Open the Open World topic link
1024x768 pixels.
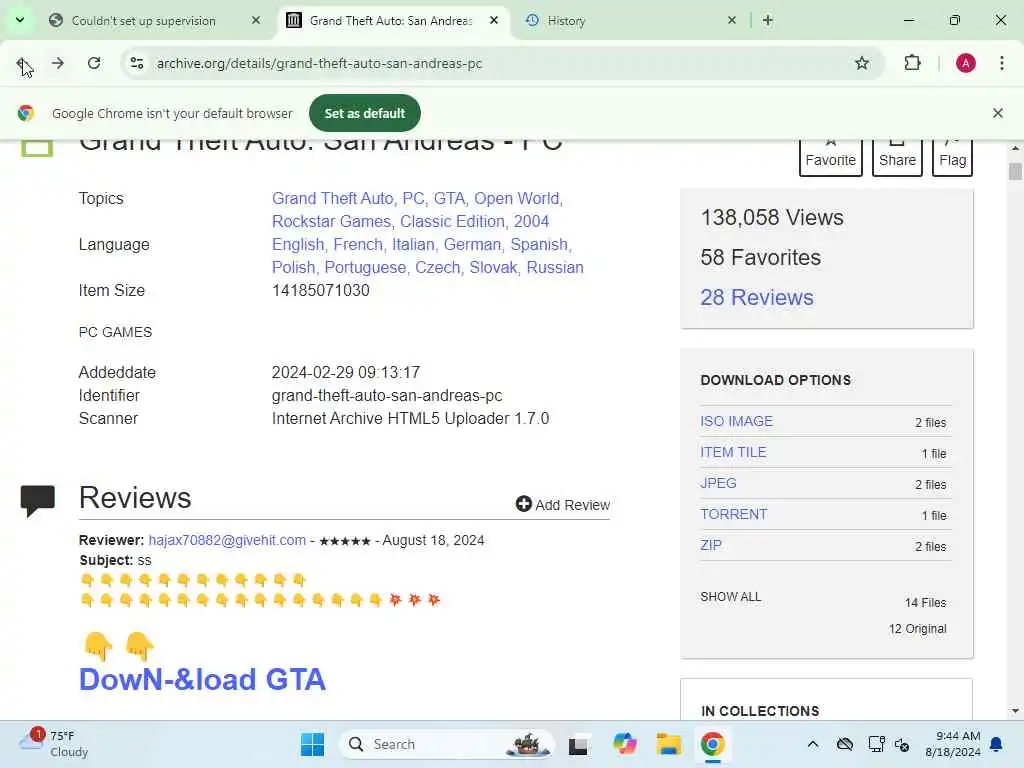517,199
